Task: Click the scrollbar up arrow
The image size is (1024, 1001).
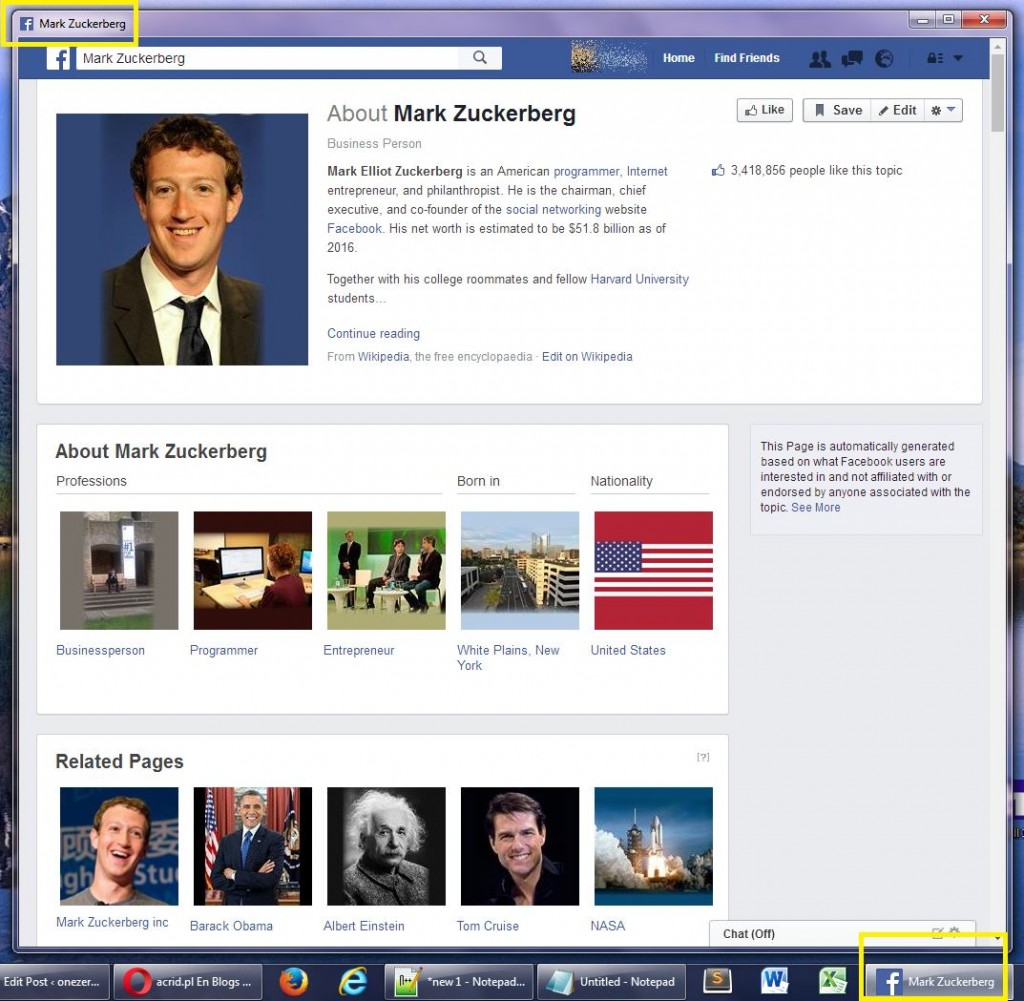Action: (x=997, y=47)
